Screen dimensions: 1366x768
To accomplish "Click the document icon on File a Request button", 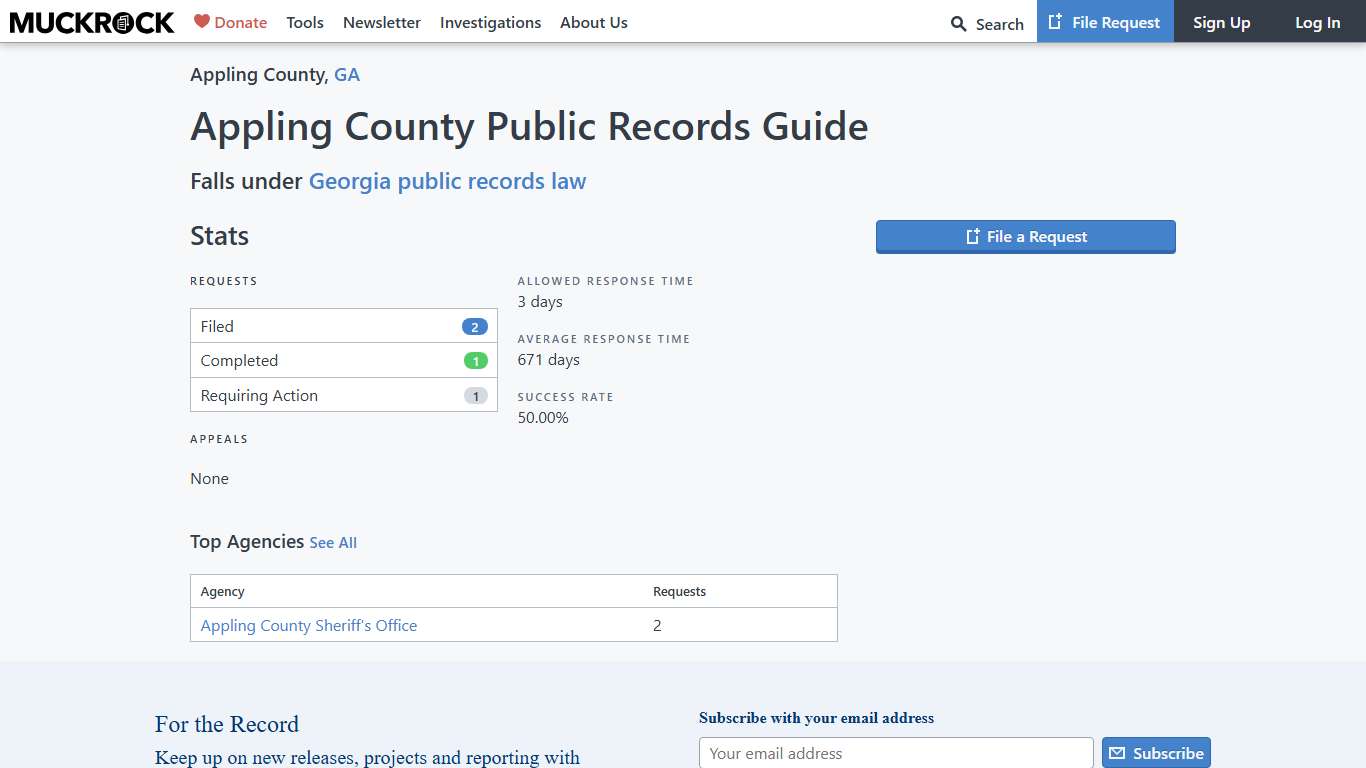I will tap(971, 236).
